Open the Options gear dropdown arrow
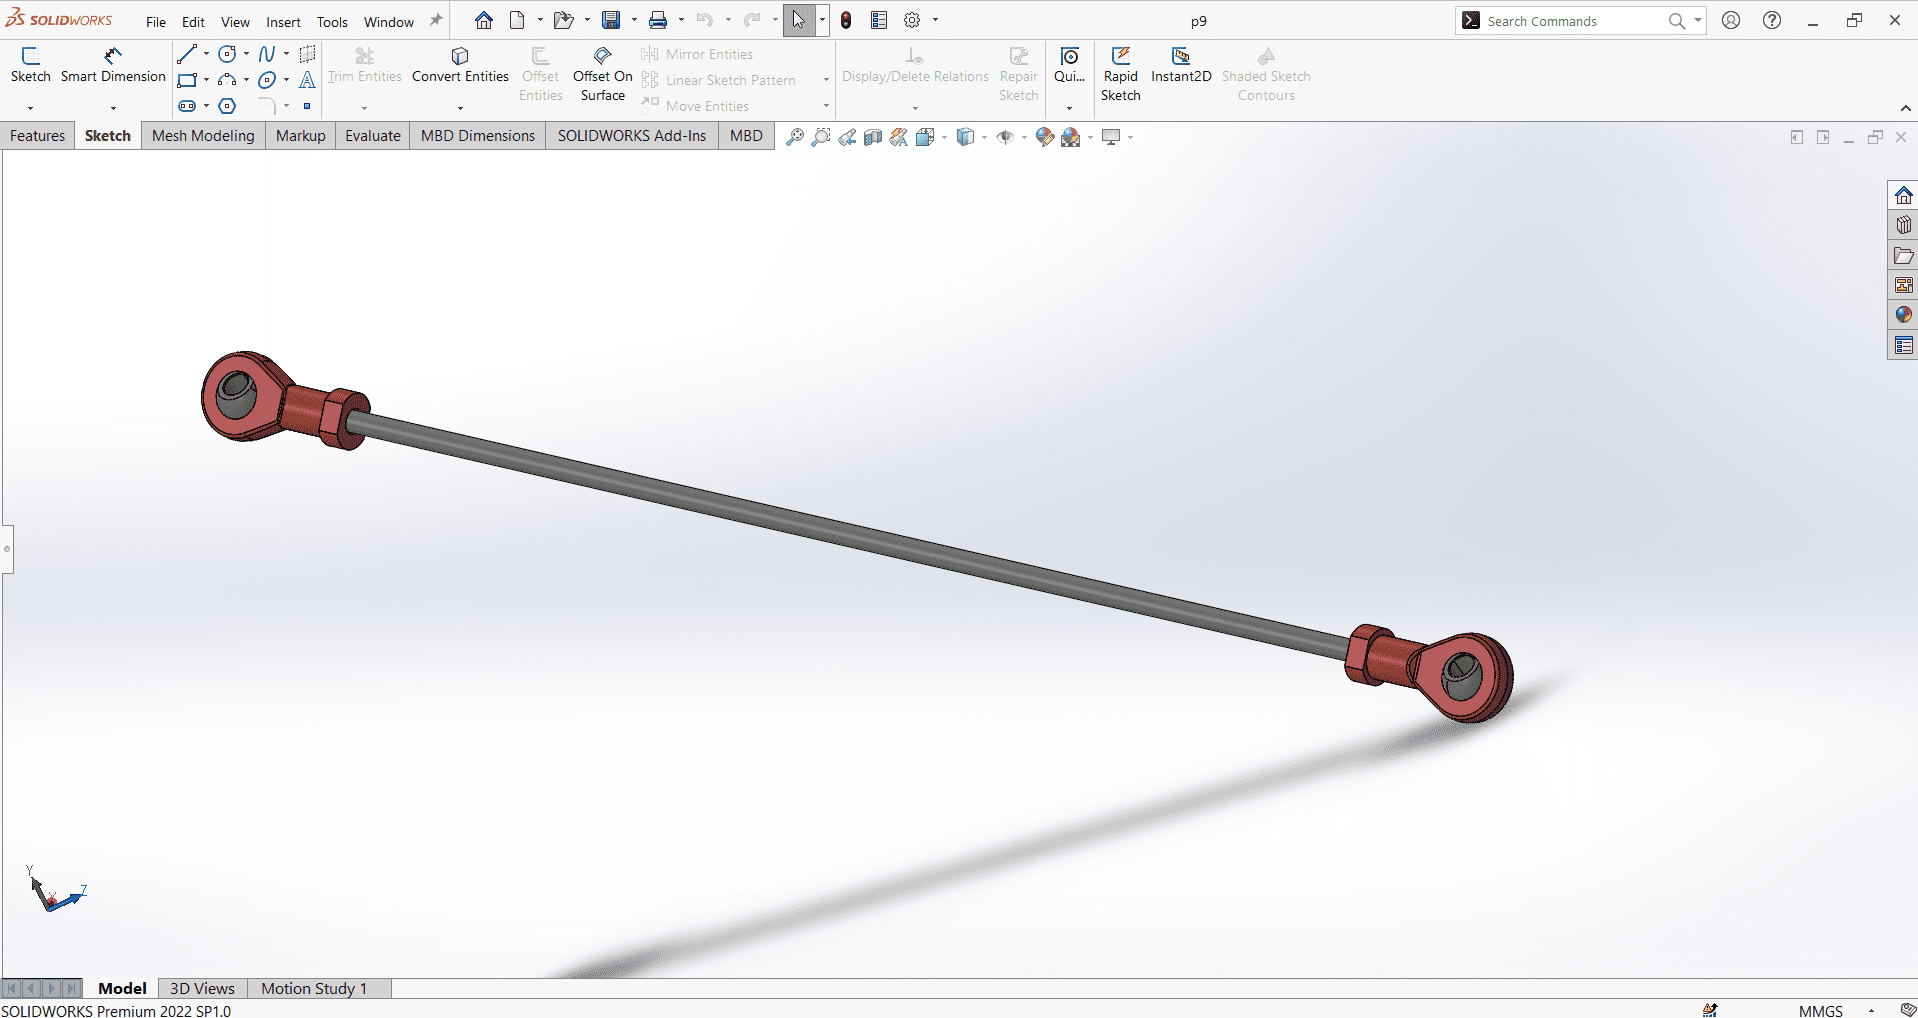 click(x=935, y=20)
